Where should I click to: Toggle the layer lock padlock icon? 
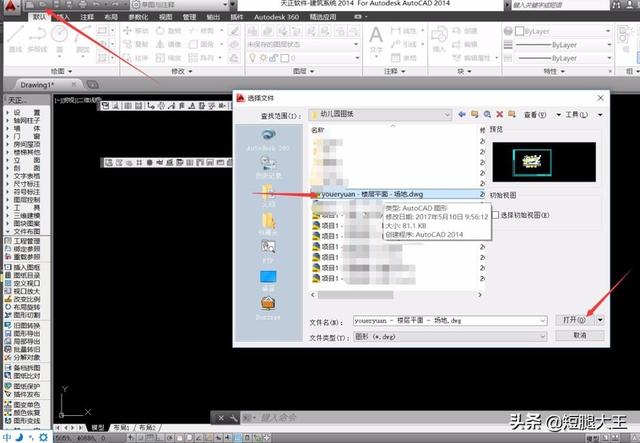point(273,58)
